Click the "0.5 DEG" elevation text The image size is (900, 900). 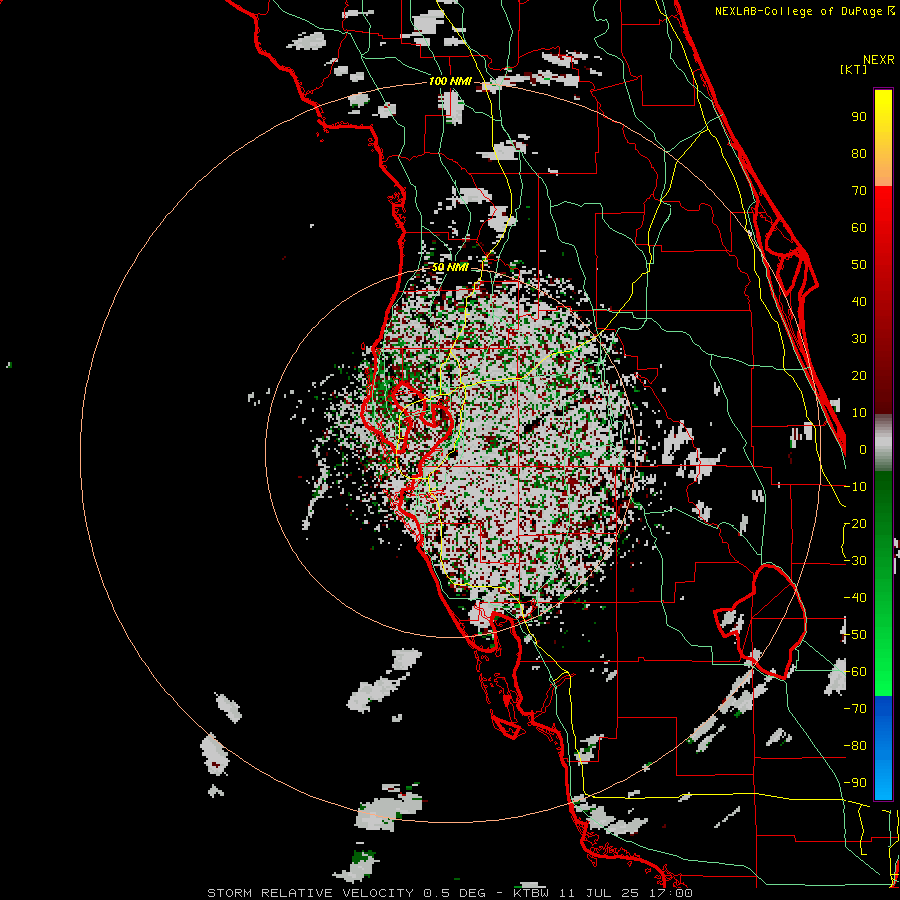[x=455, y=893]
